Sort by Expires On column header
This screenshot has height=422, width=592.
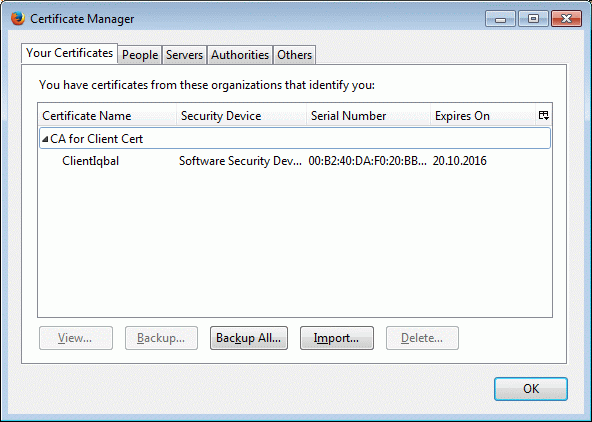coord(484,116)
